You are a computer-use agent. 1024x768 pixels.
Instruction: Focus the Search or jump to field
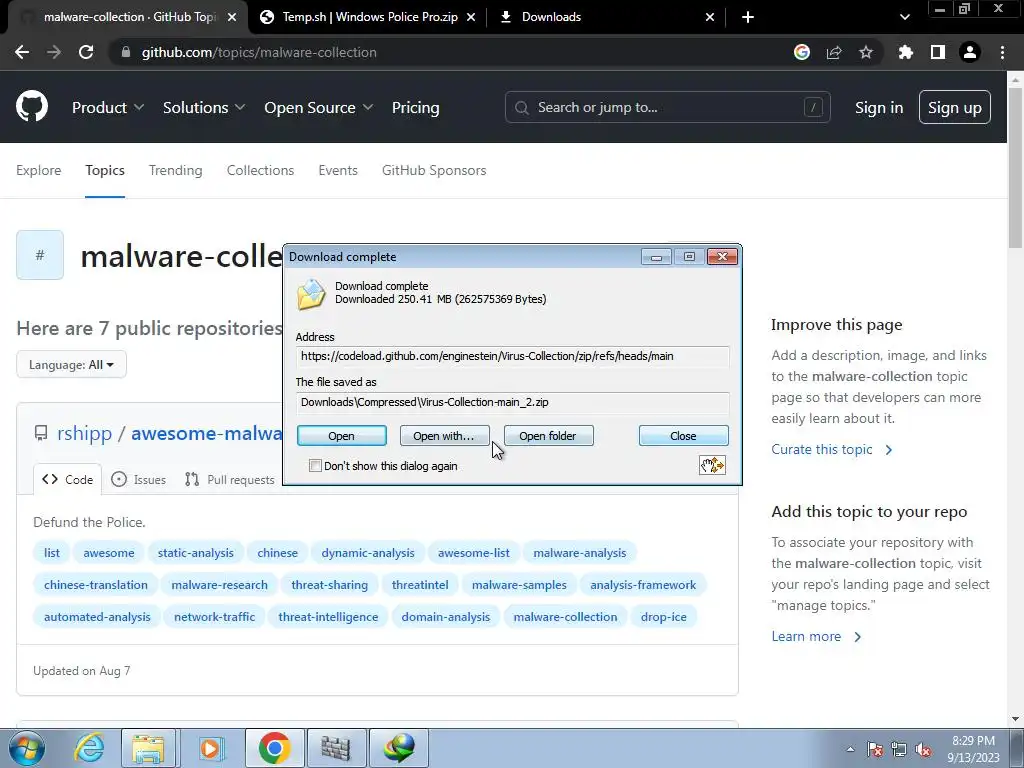(x=667, y=107)
